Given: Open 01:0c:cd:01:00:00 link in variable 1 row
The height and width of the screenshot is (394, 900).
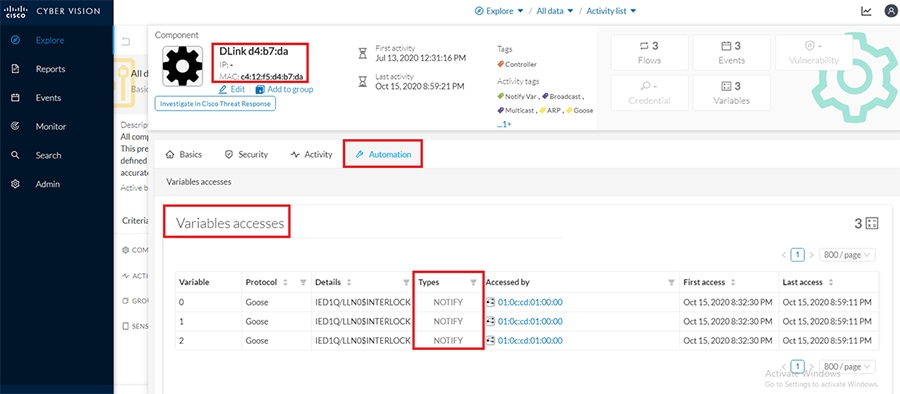Looking at the screenshot, I should coord(530,321).
